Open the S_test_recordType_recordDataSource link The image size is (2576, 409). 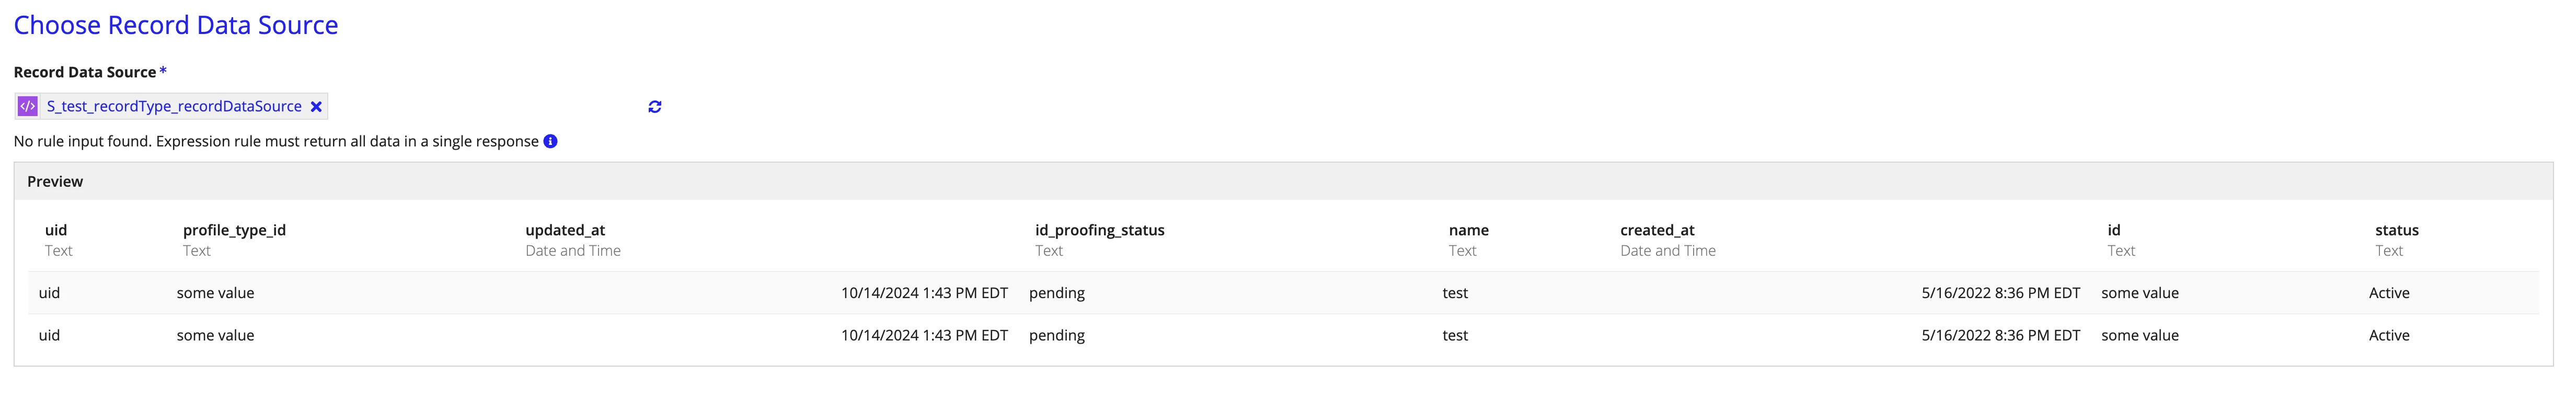tap(174, 106)
